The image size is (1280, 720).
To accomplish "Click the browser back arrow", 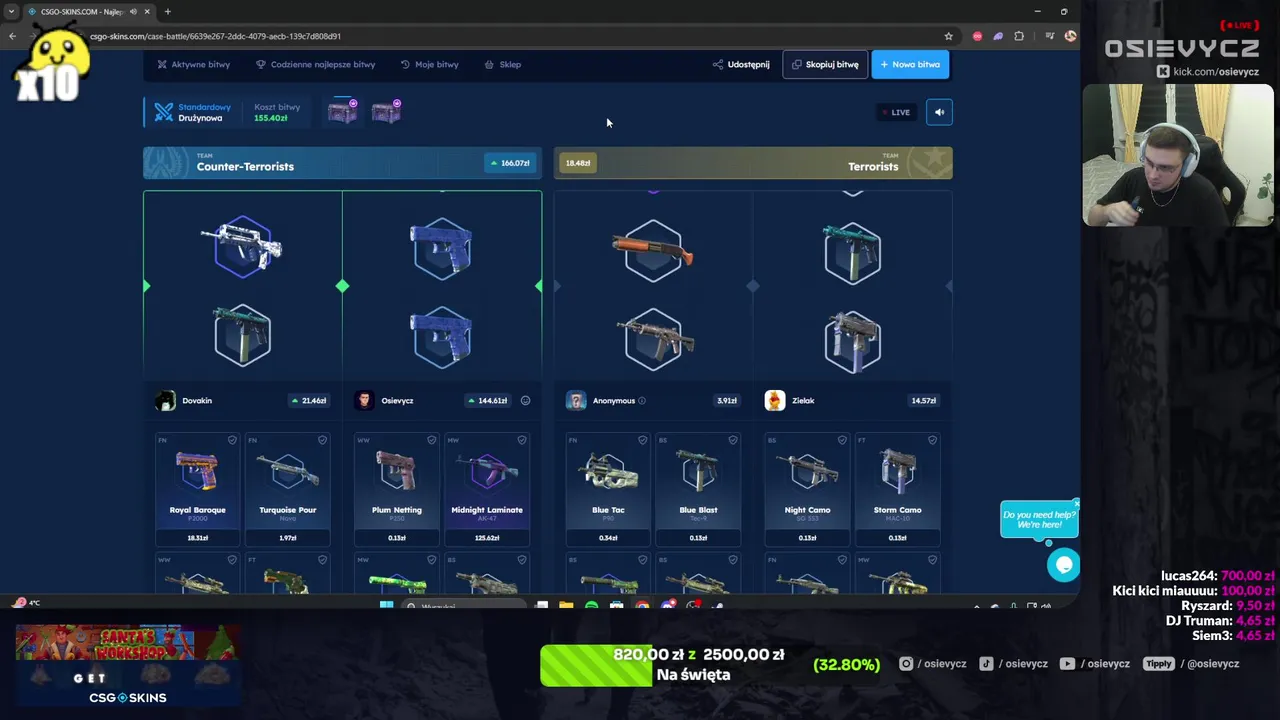I will click(x=12, y=36).
